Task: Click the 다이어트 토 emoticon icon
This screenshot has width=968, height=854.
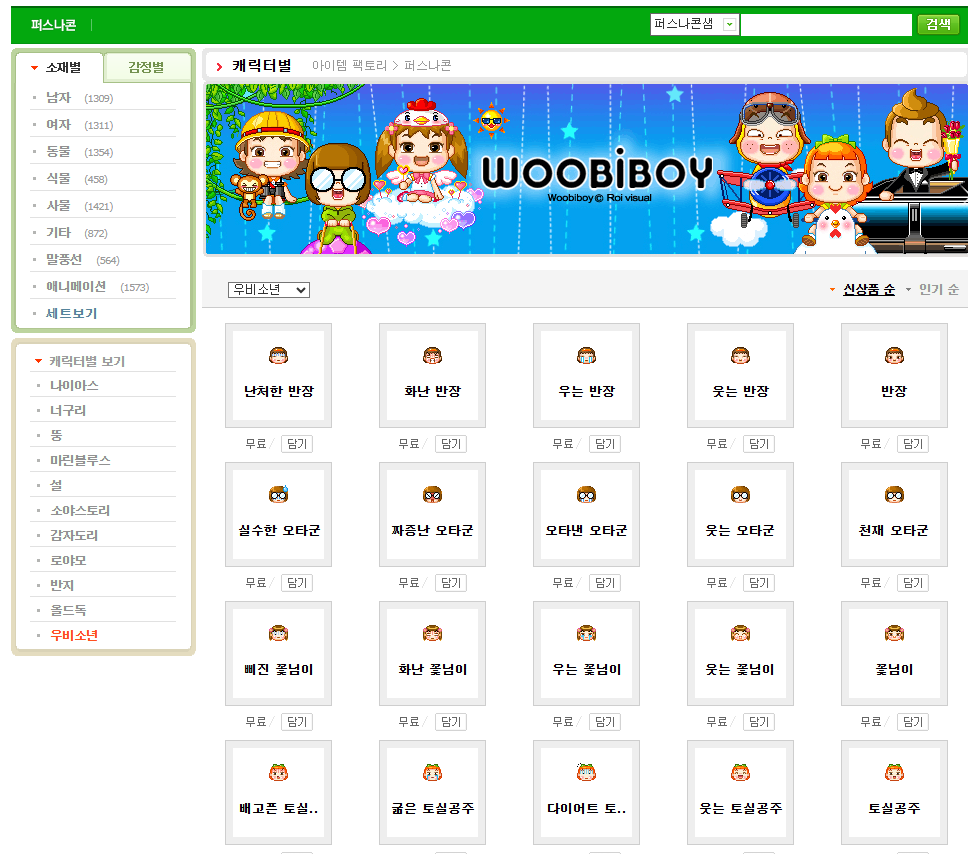Action: point(586,772)
